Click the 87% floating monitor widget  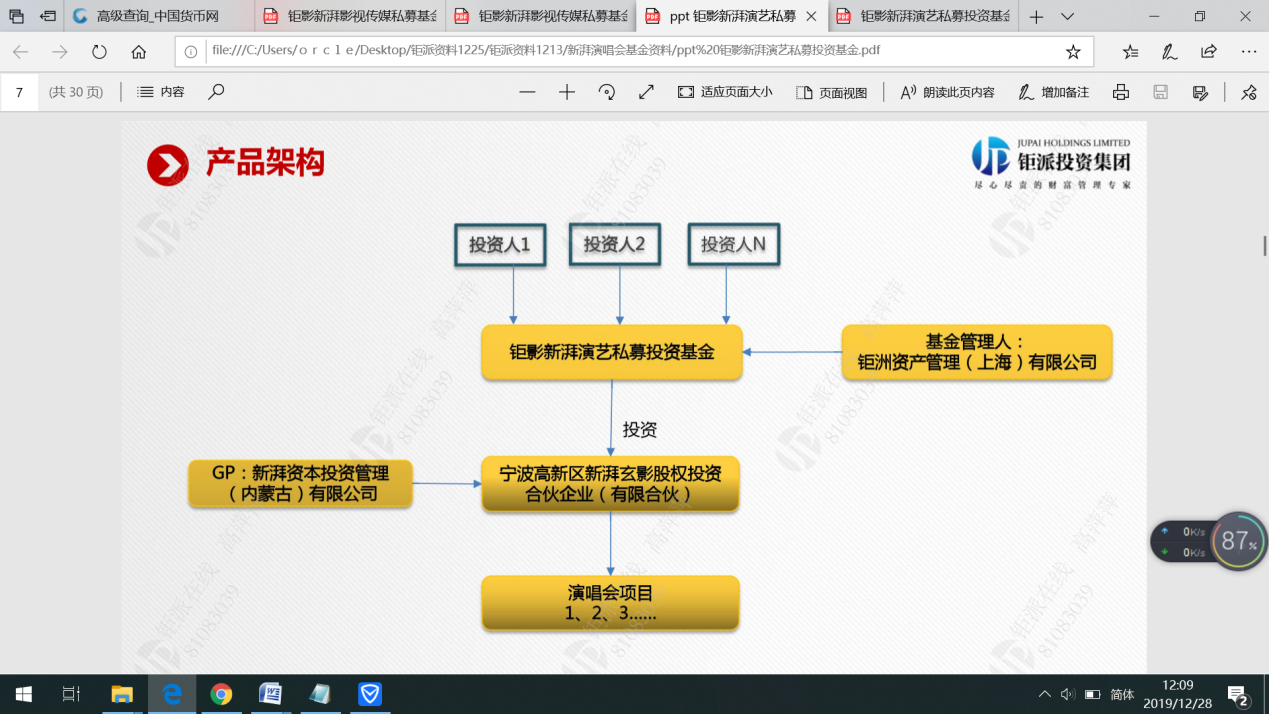coord(1238,541)
